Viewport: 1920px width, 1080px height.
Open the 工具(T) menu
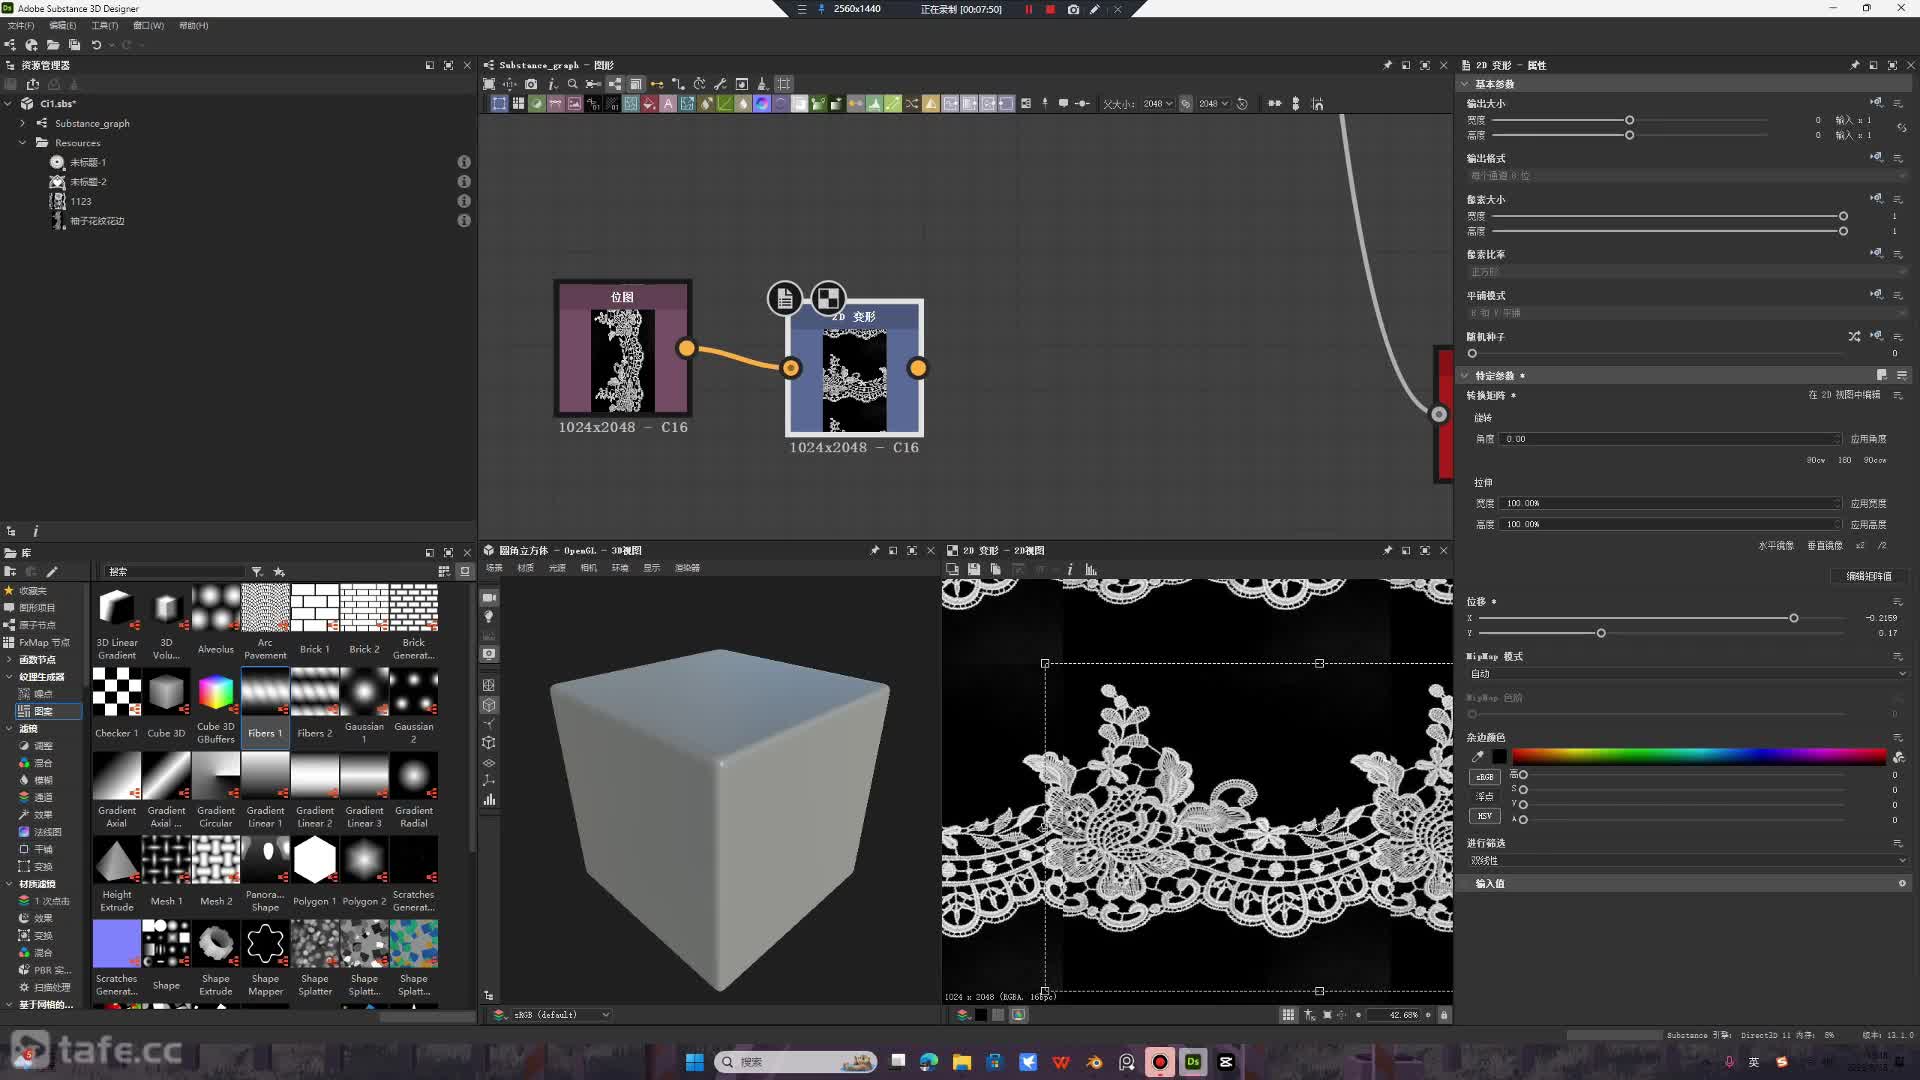pos(105,26)
